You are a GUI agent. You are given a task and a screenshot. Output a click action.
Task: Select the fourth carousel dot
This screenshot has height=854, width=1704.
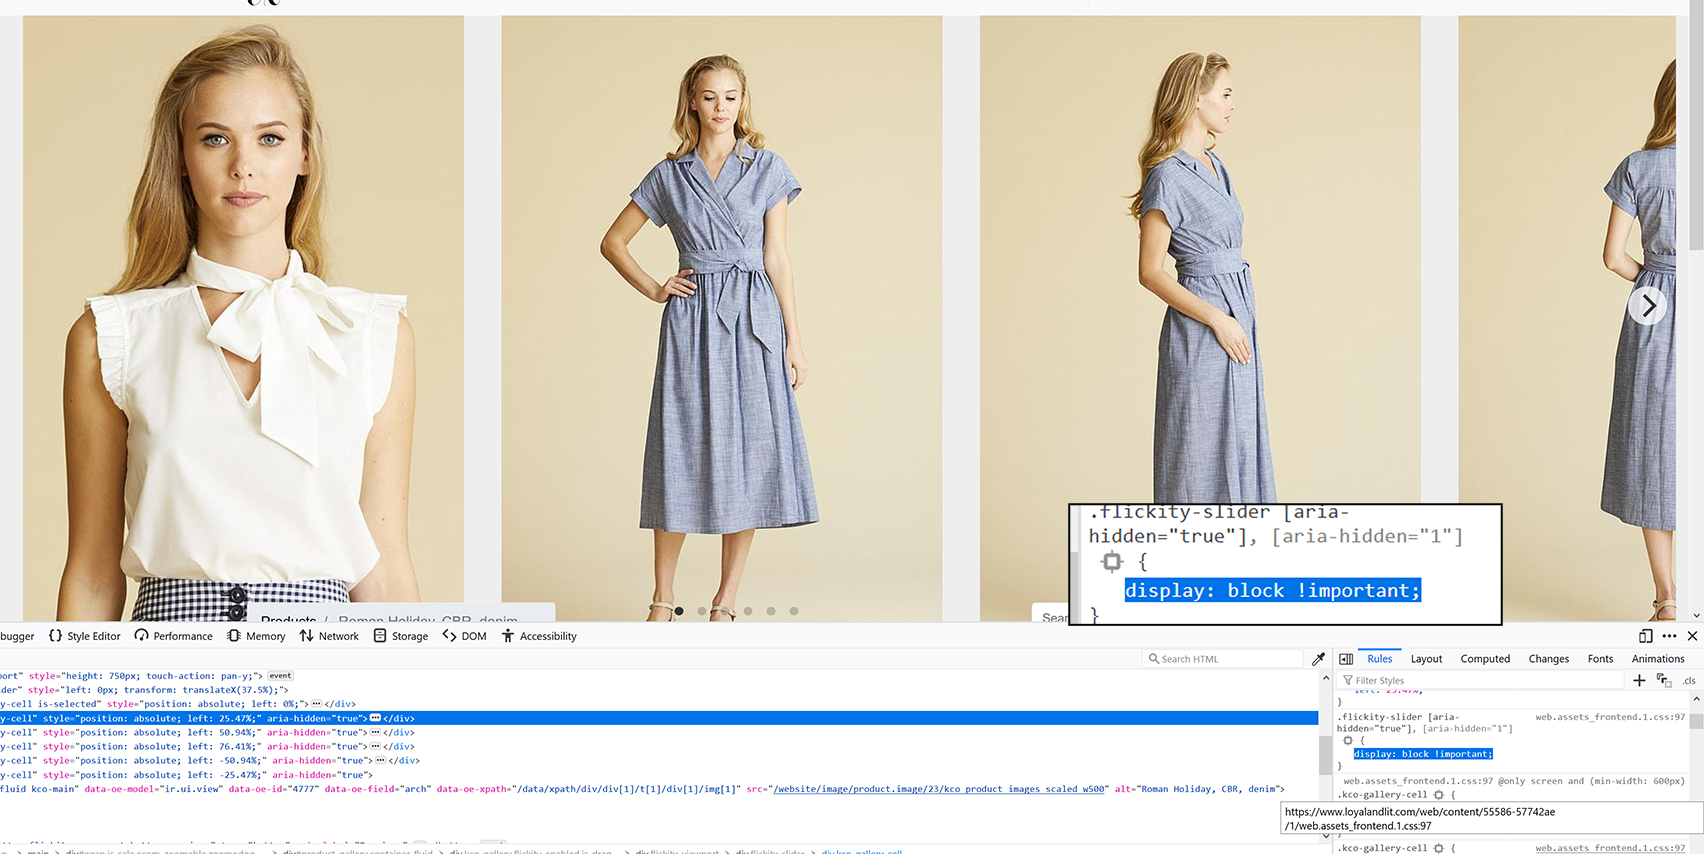[748, 611]
